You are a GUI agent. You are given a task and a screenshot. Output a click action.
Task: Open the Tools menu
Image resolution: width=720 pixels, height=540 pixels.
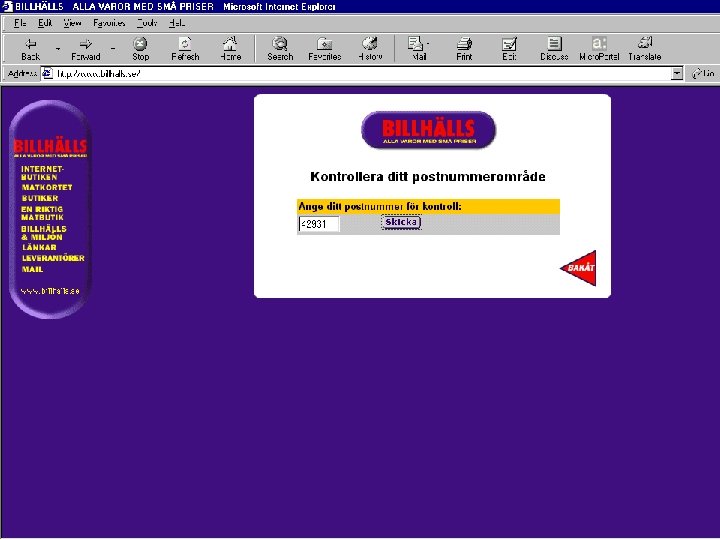(147, 23)
